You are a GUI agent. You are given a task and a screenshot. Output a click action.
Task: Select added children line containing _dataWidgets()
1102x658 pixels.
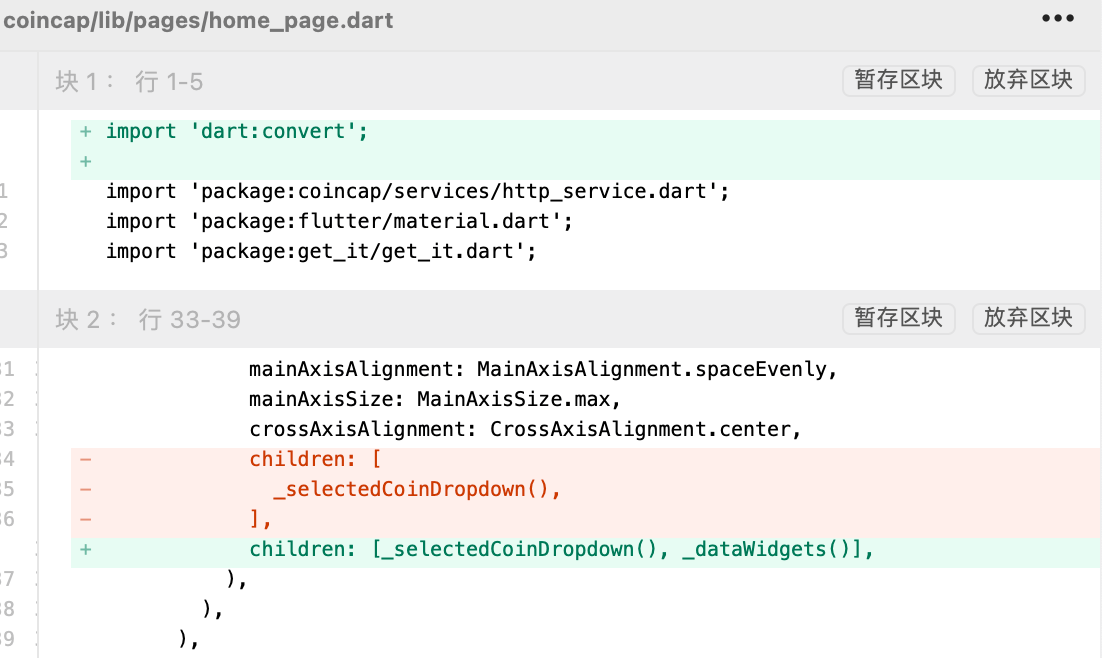[x=561, y=550]
